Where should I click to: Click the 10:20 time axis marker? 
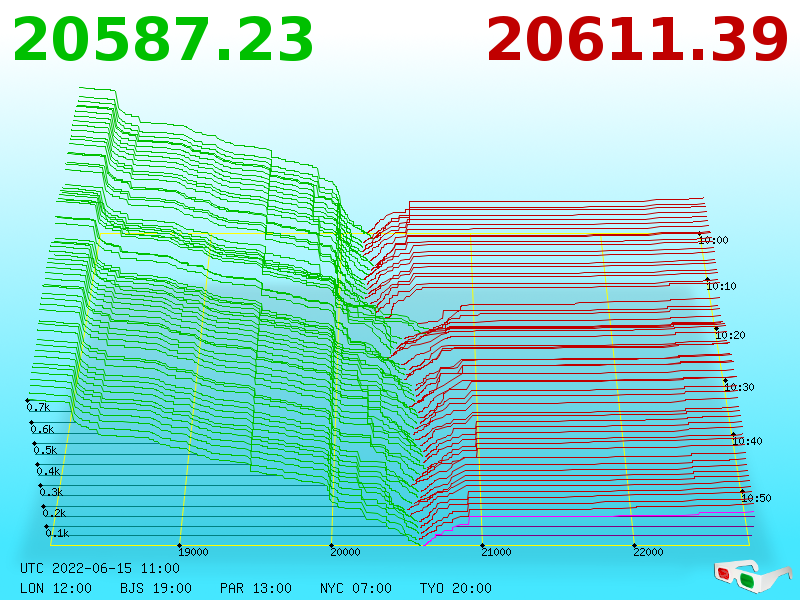coord(730,335)
